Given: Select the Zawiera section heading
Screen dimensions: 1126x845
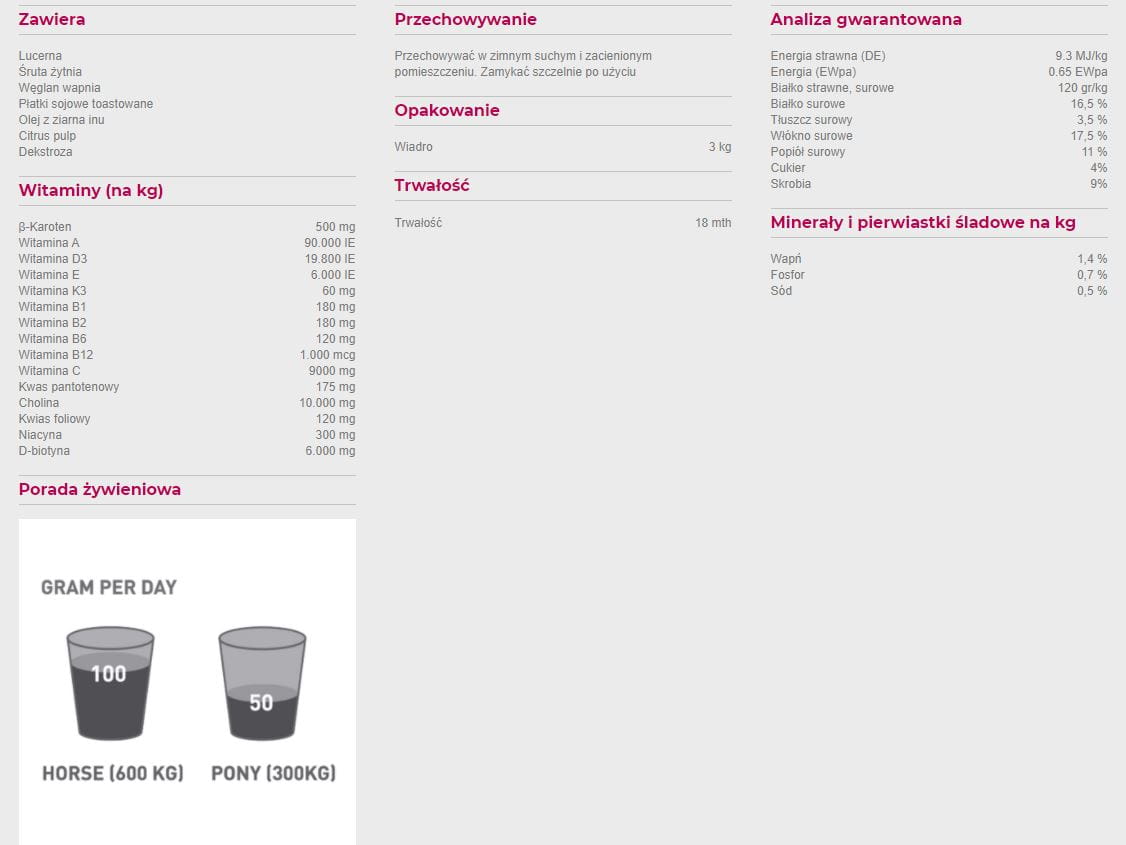Looking at the screenshot, I should pyautogui.click(x=52, y=20).
